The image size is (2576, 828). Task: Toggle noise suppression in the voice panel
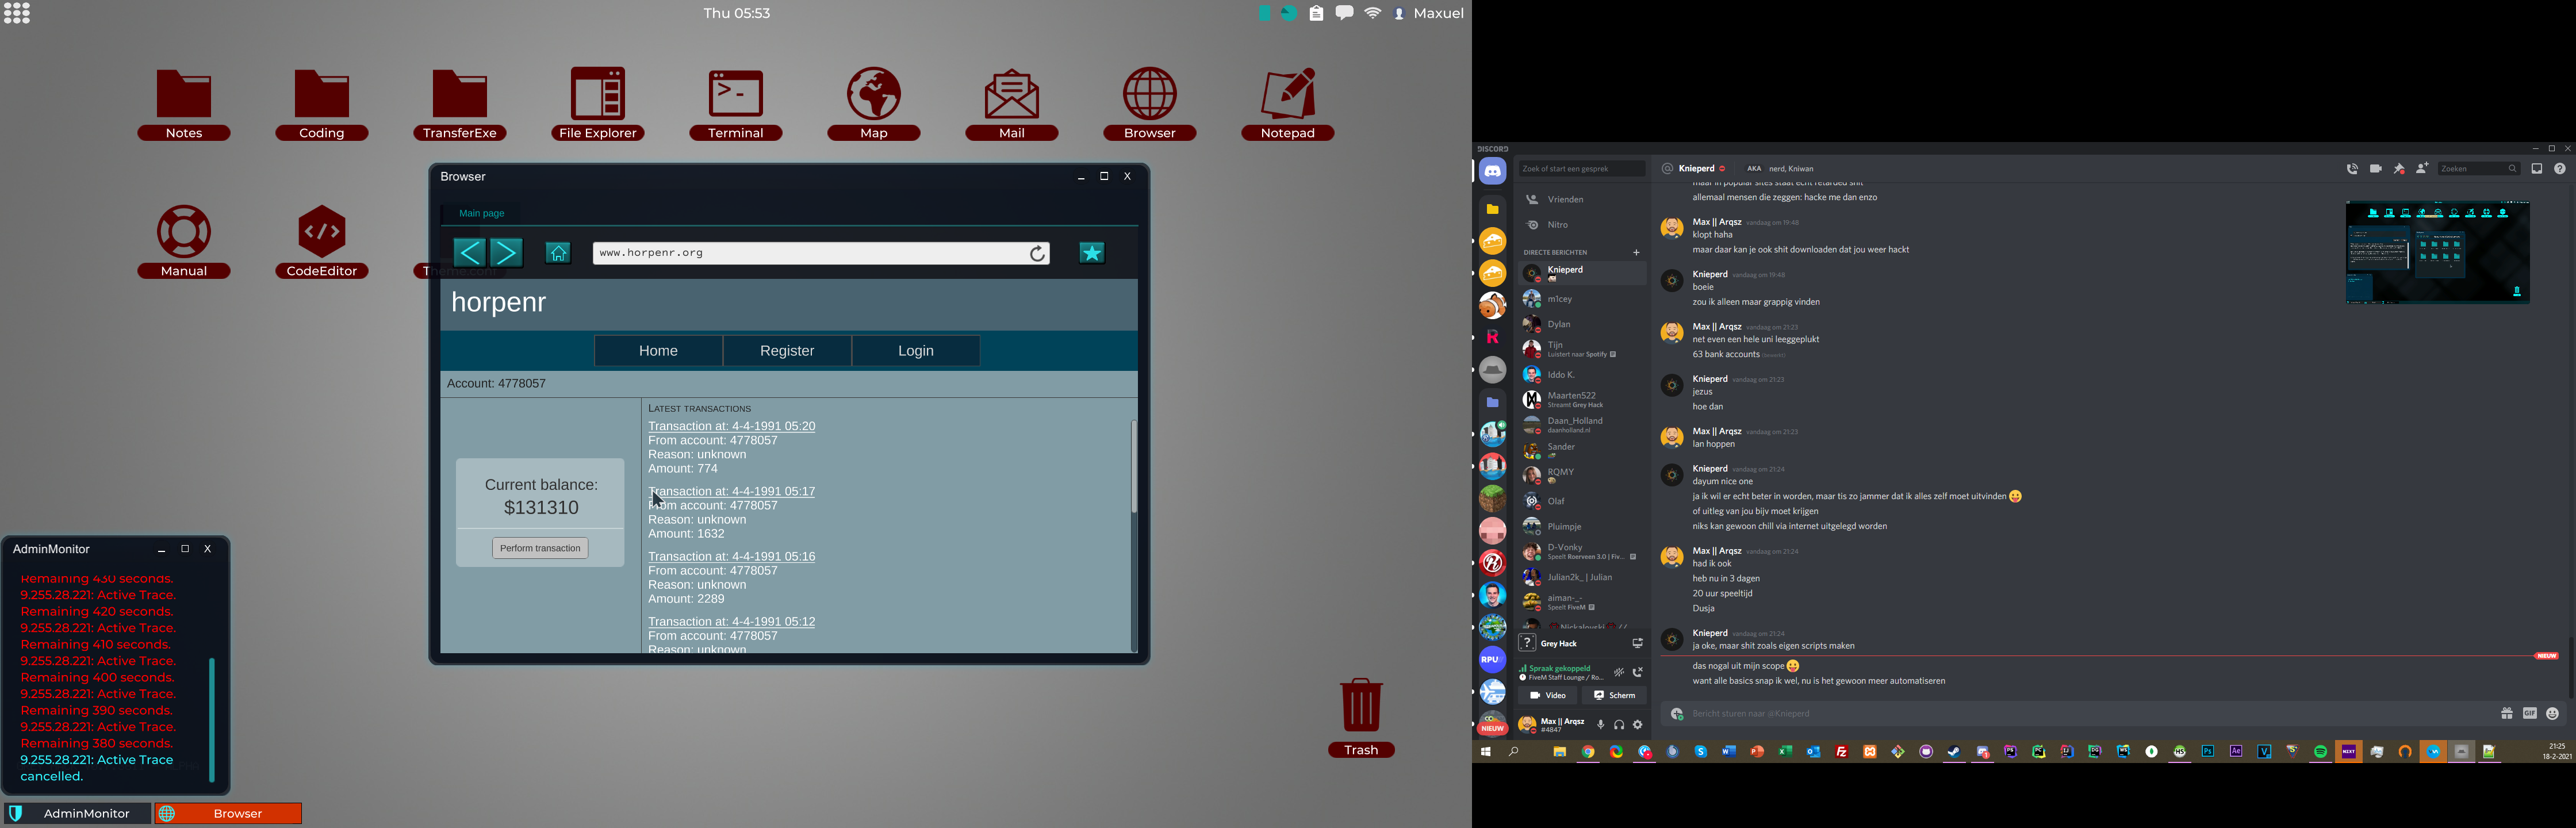[1619, 672]
